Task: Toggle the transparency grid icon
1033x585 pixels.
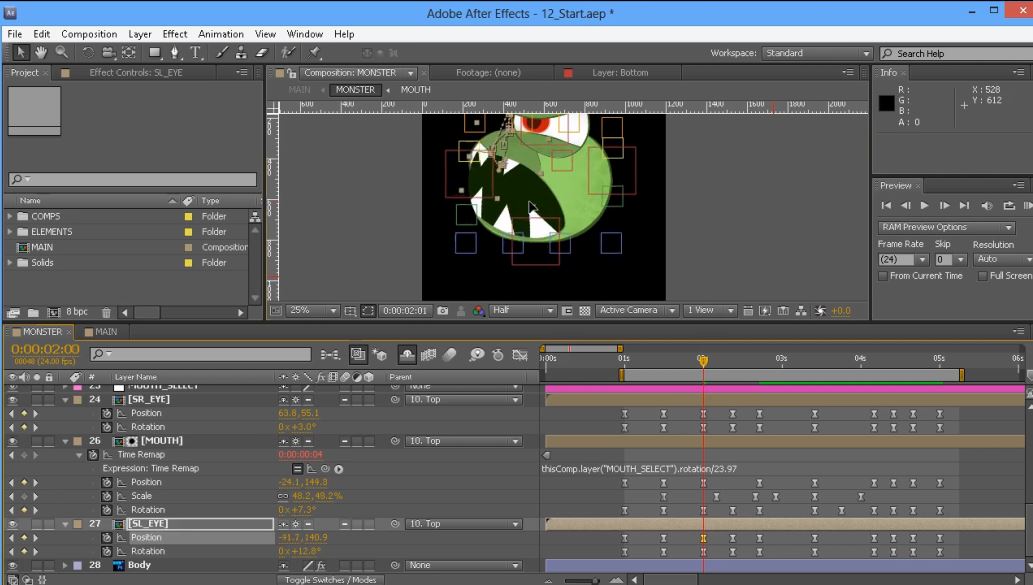Action: click(x=584, y=311)
